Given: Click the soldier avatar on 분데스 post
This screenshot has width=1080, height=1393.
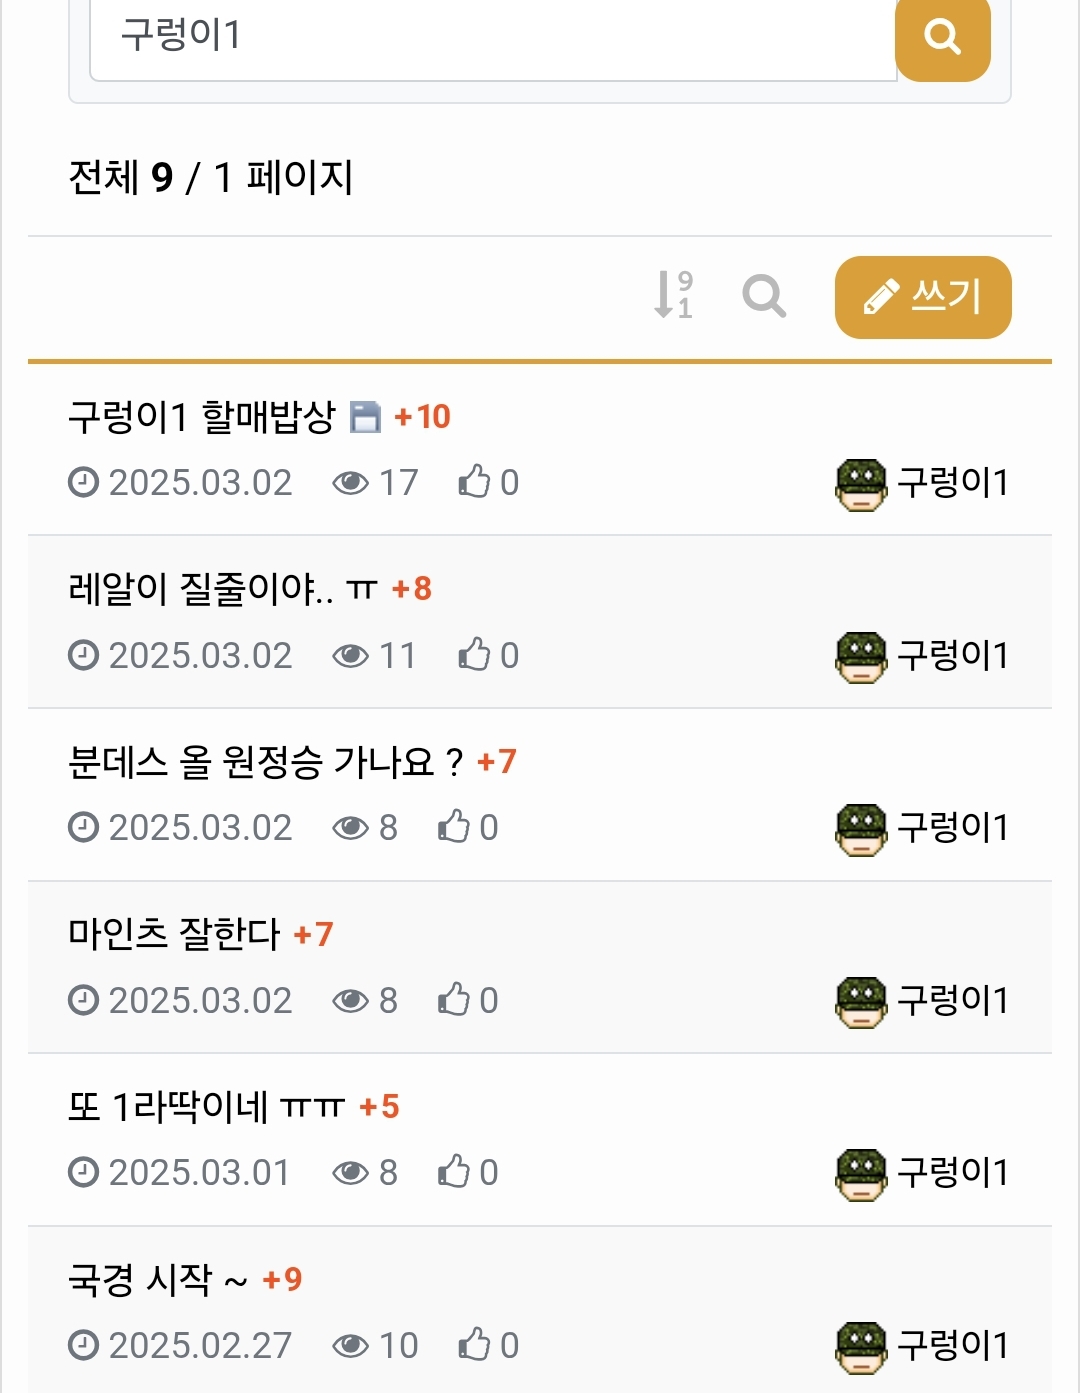Looking at the screenshot, I should click(x=860, y=829).
